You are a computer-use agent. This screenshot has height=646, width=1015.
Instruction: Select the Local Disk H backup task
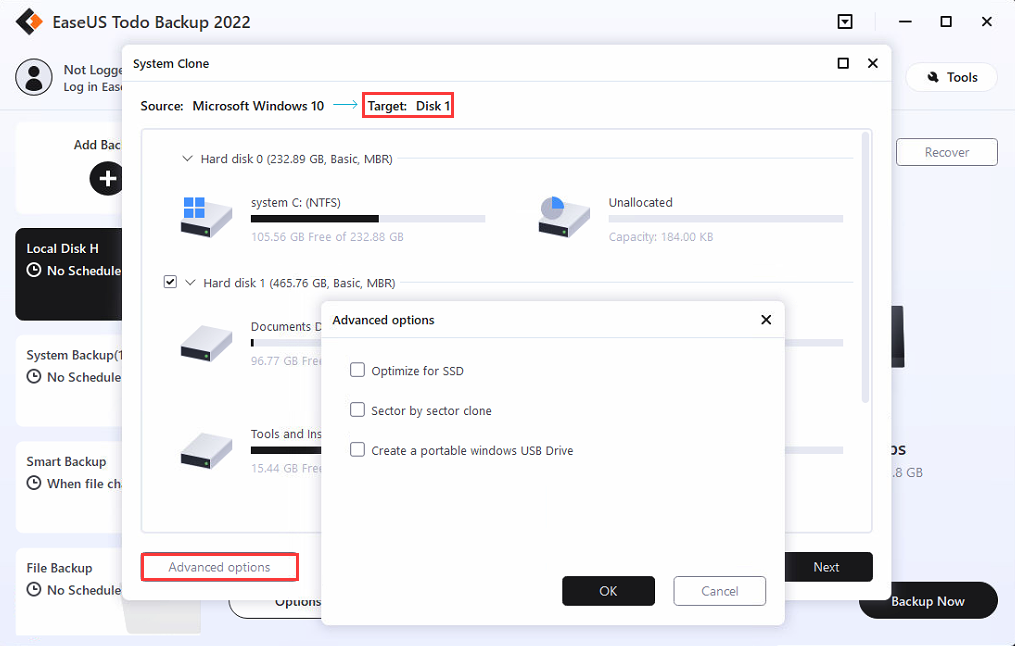click(x=69, y=274)
